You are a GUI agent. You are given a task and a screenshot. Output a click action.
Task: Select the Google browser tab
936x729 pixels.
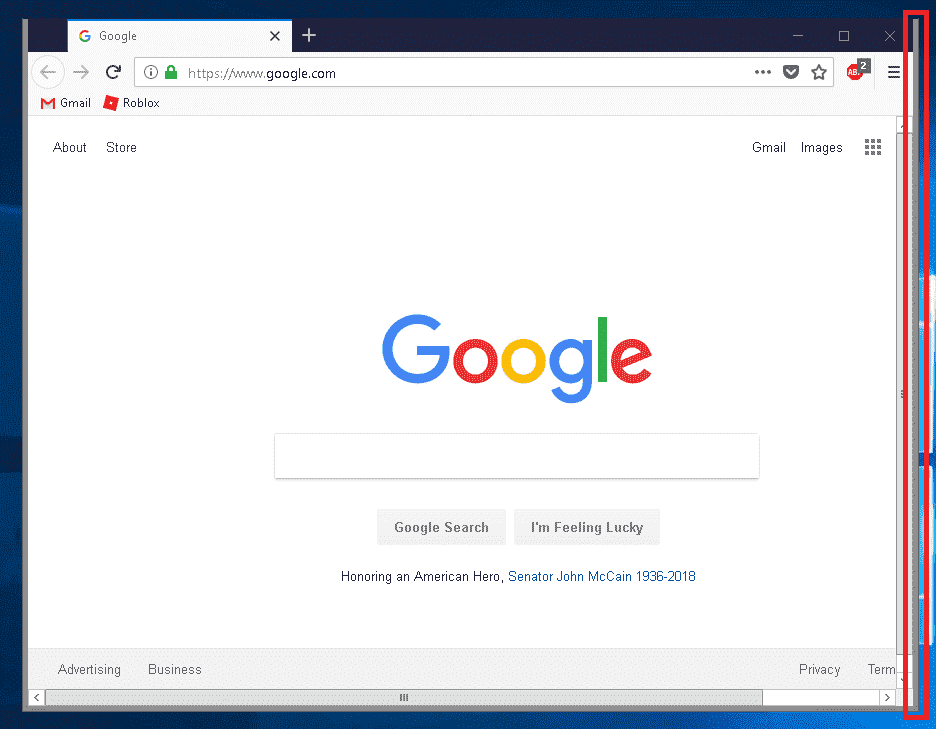[180, 36]
